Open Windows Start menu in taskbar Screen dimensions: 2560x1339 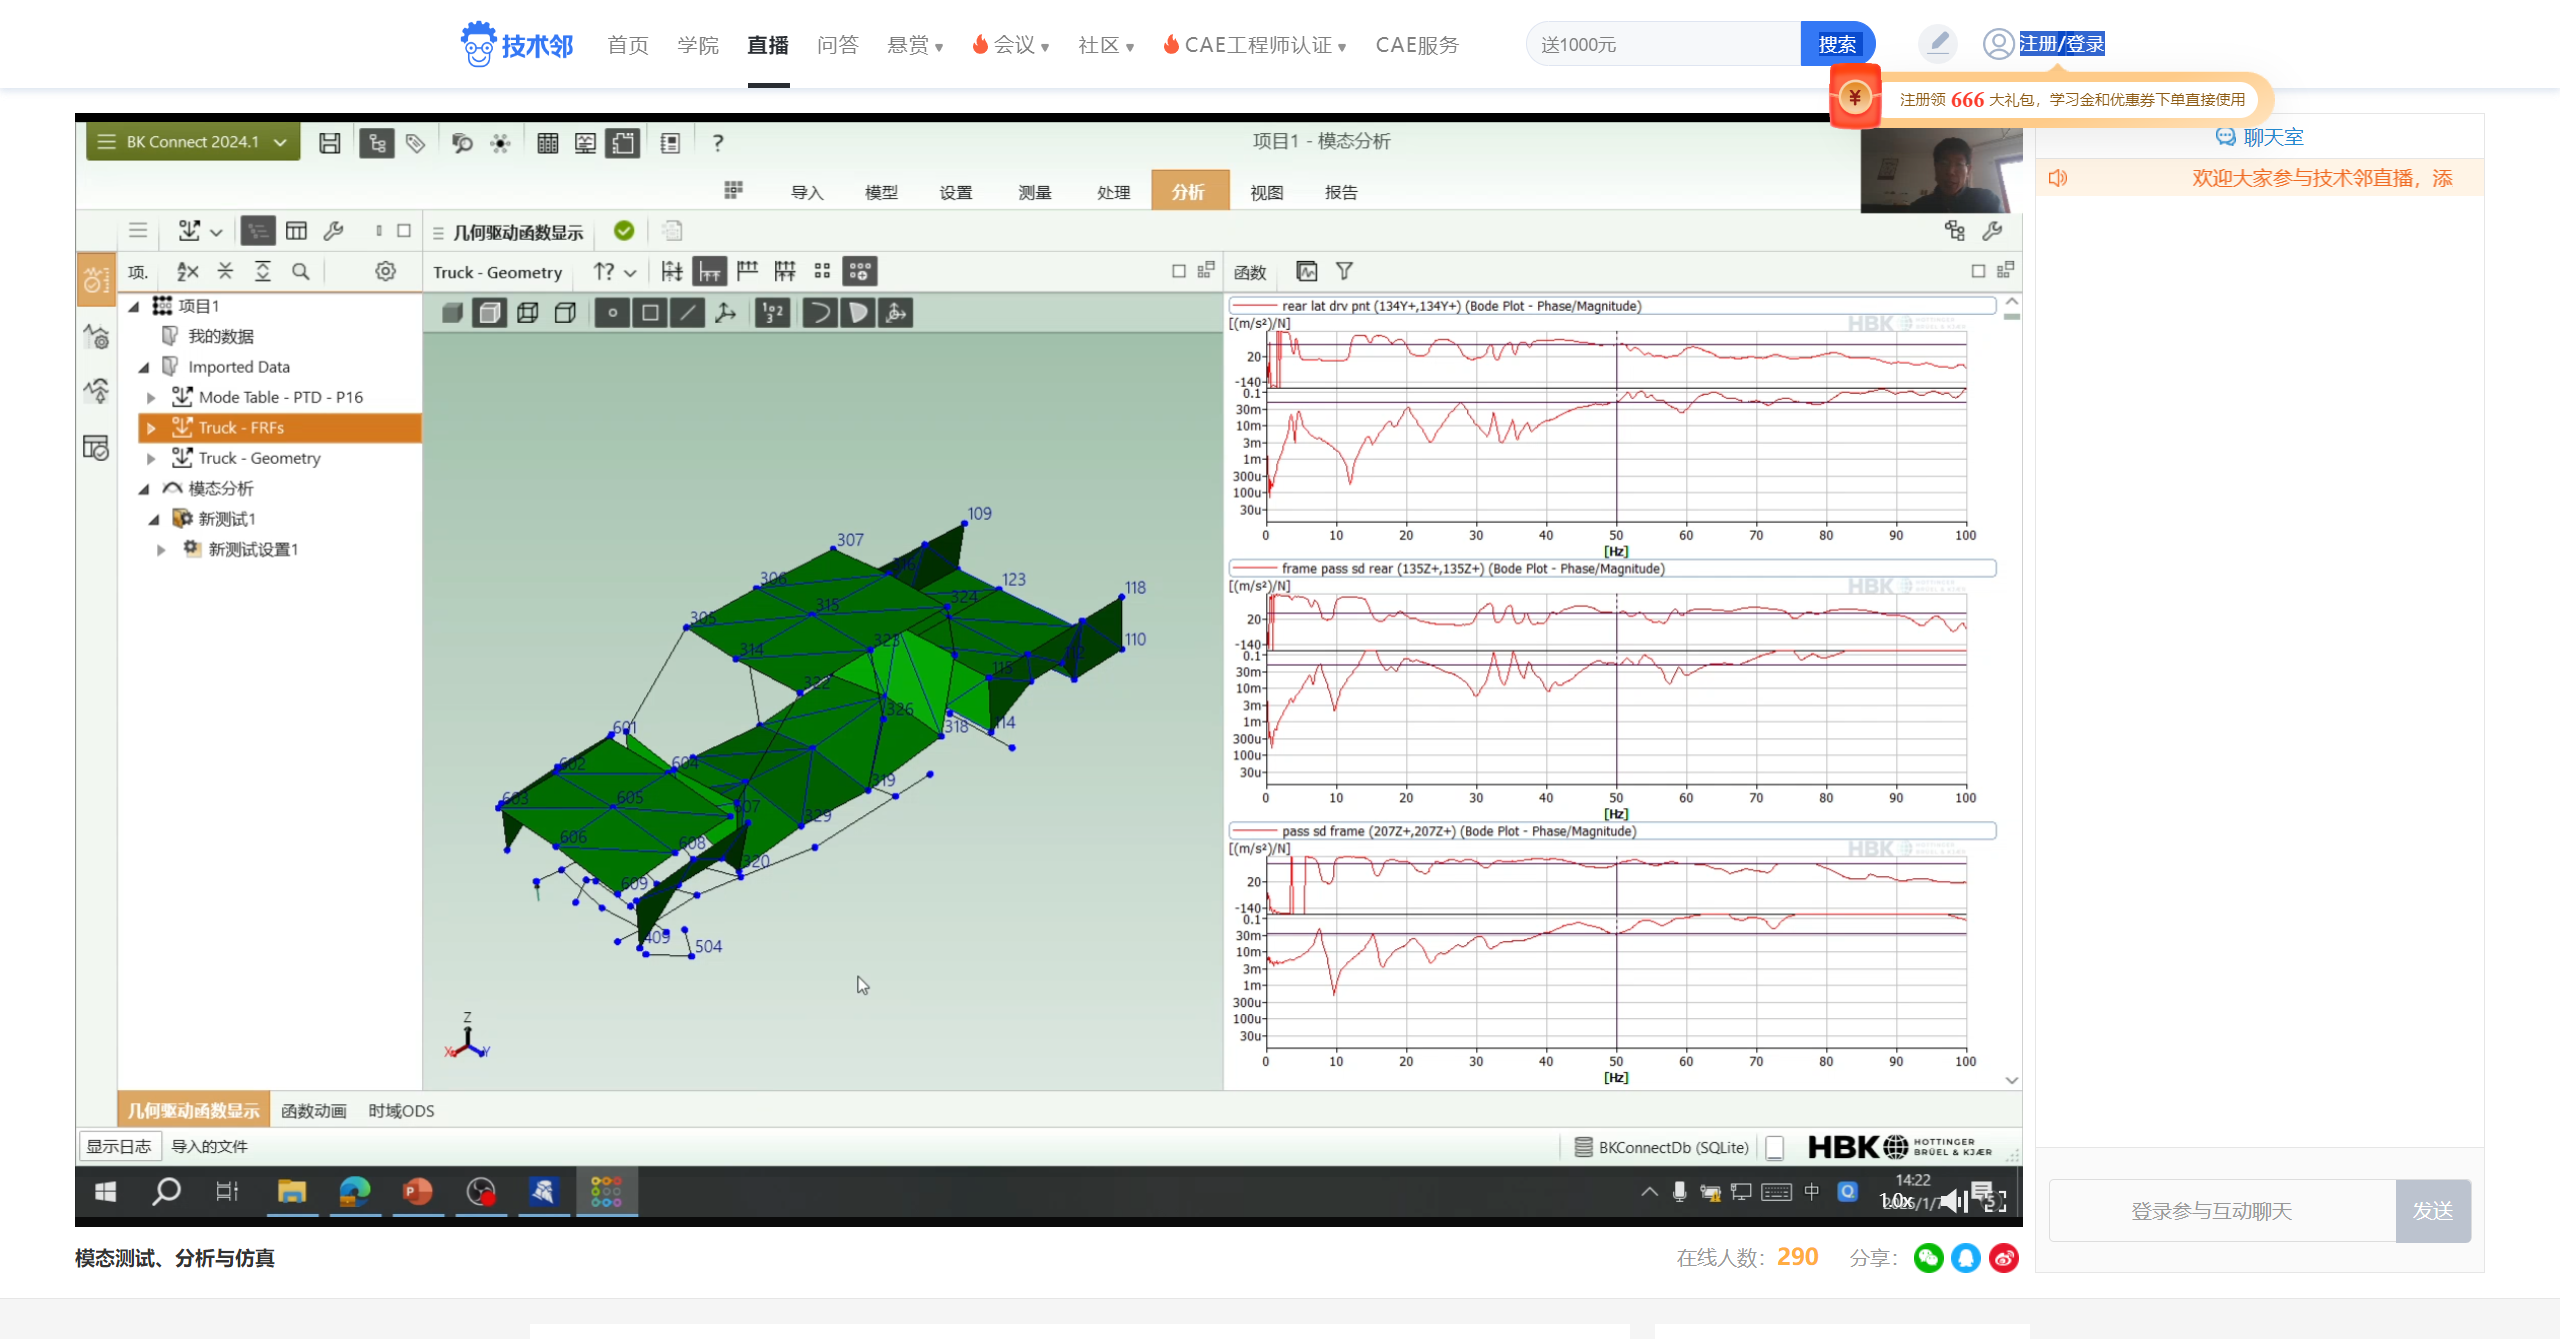pos(105,1191)
